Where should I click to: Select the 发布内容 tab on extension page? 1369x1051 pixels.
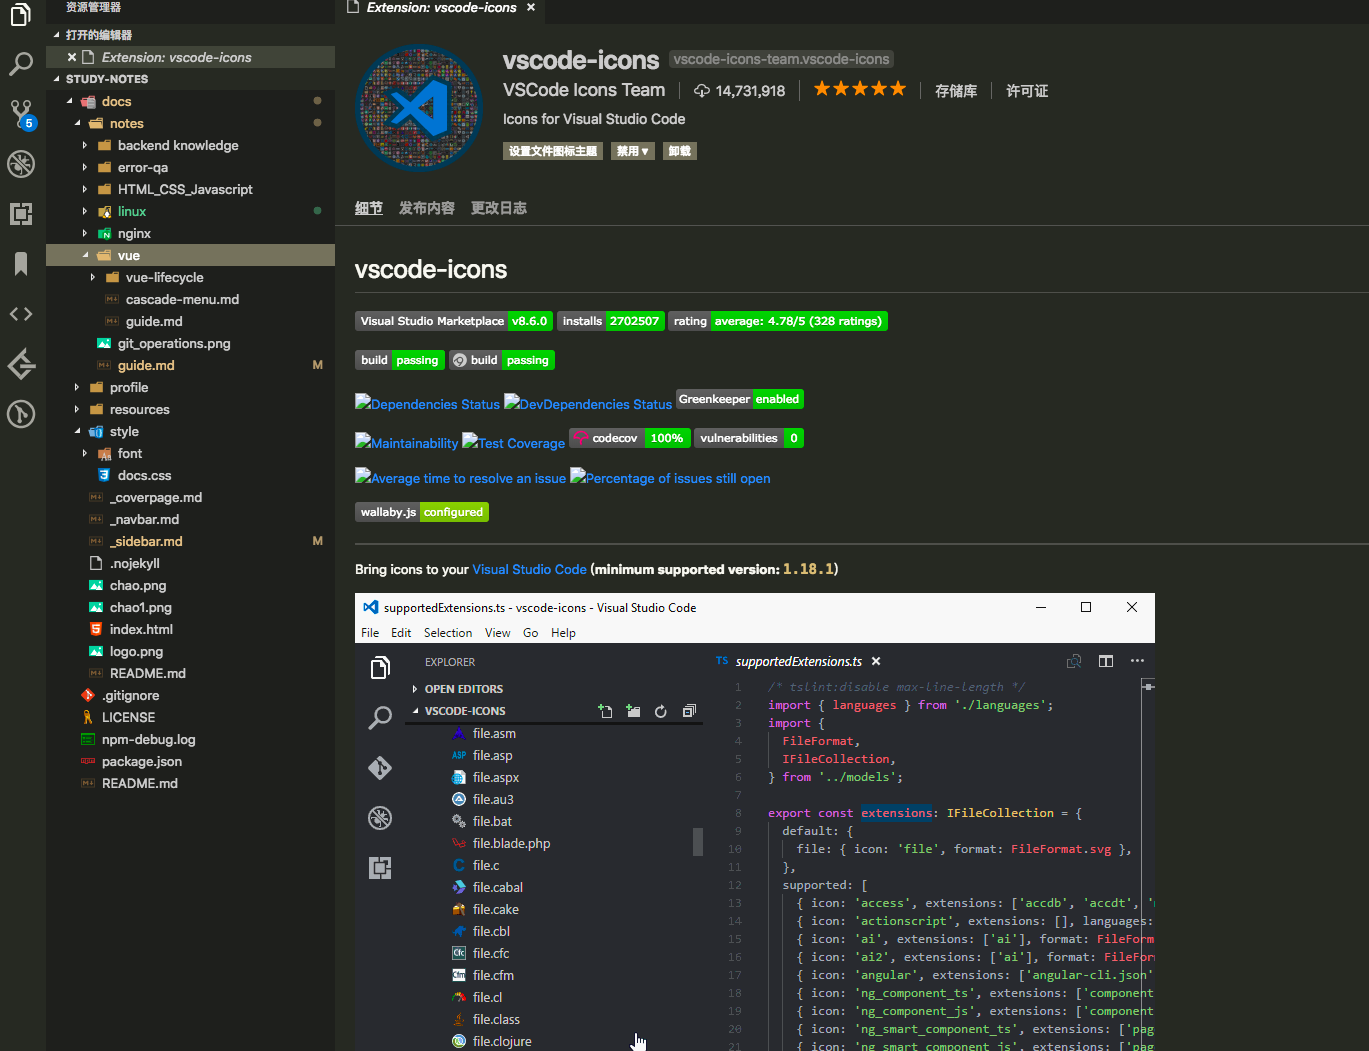click(426, 208)
